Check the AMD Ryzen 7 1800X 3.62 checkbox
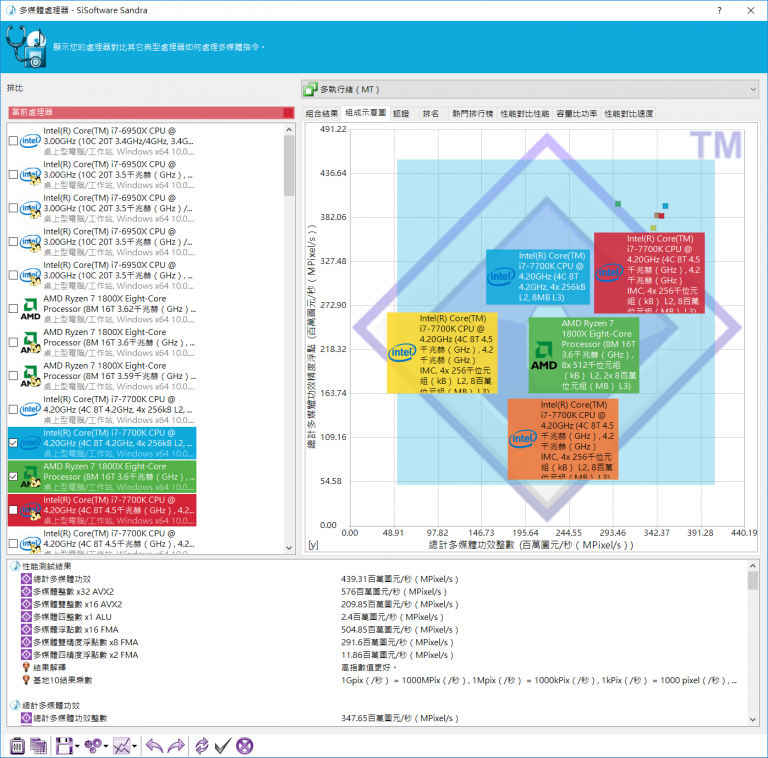This screenshot has height=758, width=768. point(13,308)
